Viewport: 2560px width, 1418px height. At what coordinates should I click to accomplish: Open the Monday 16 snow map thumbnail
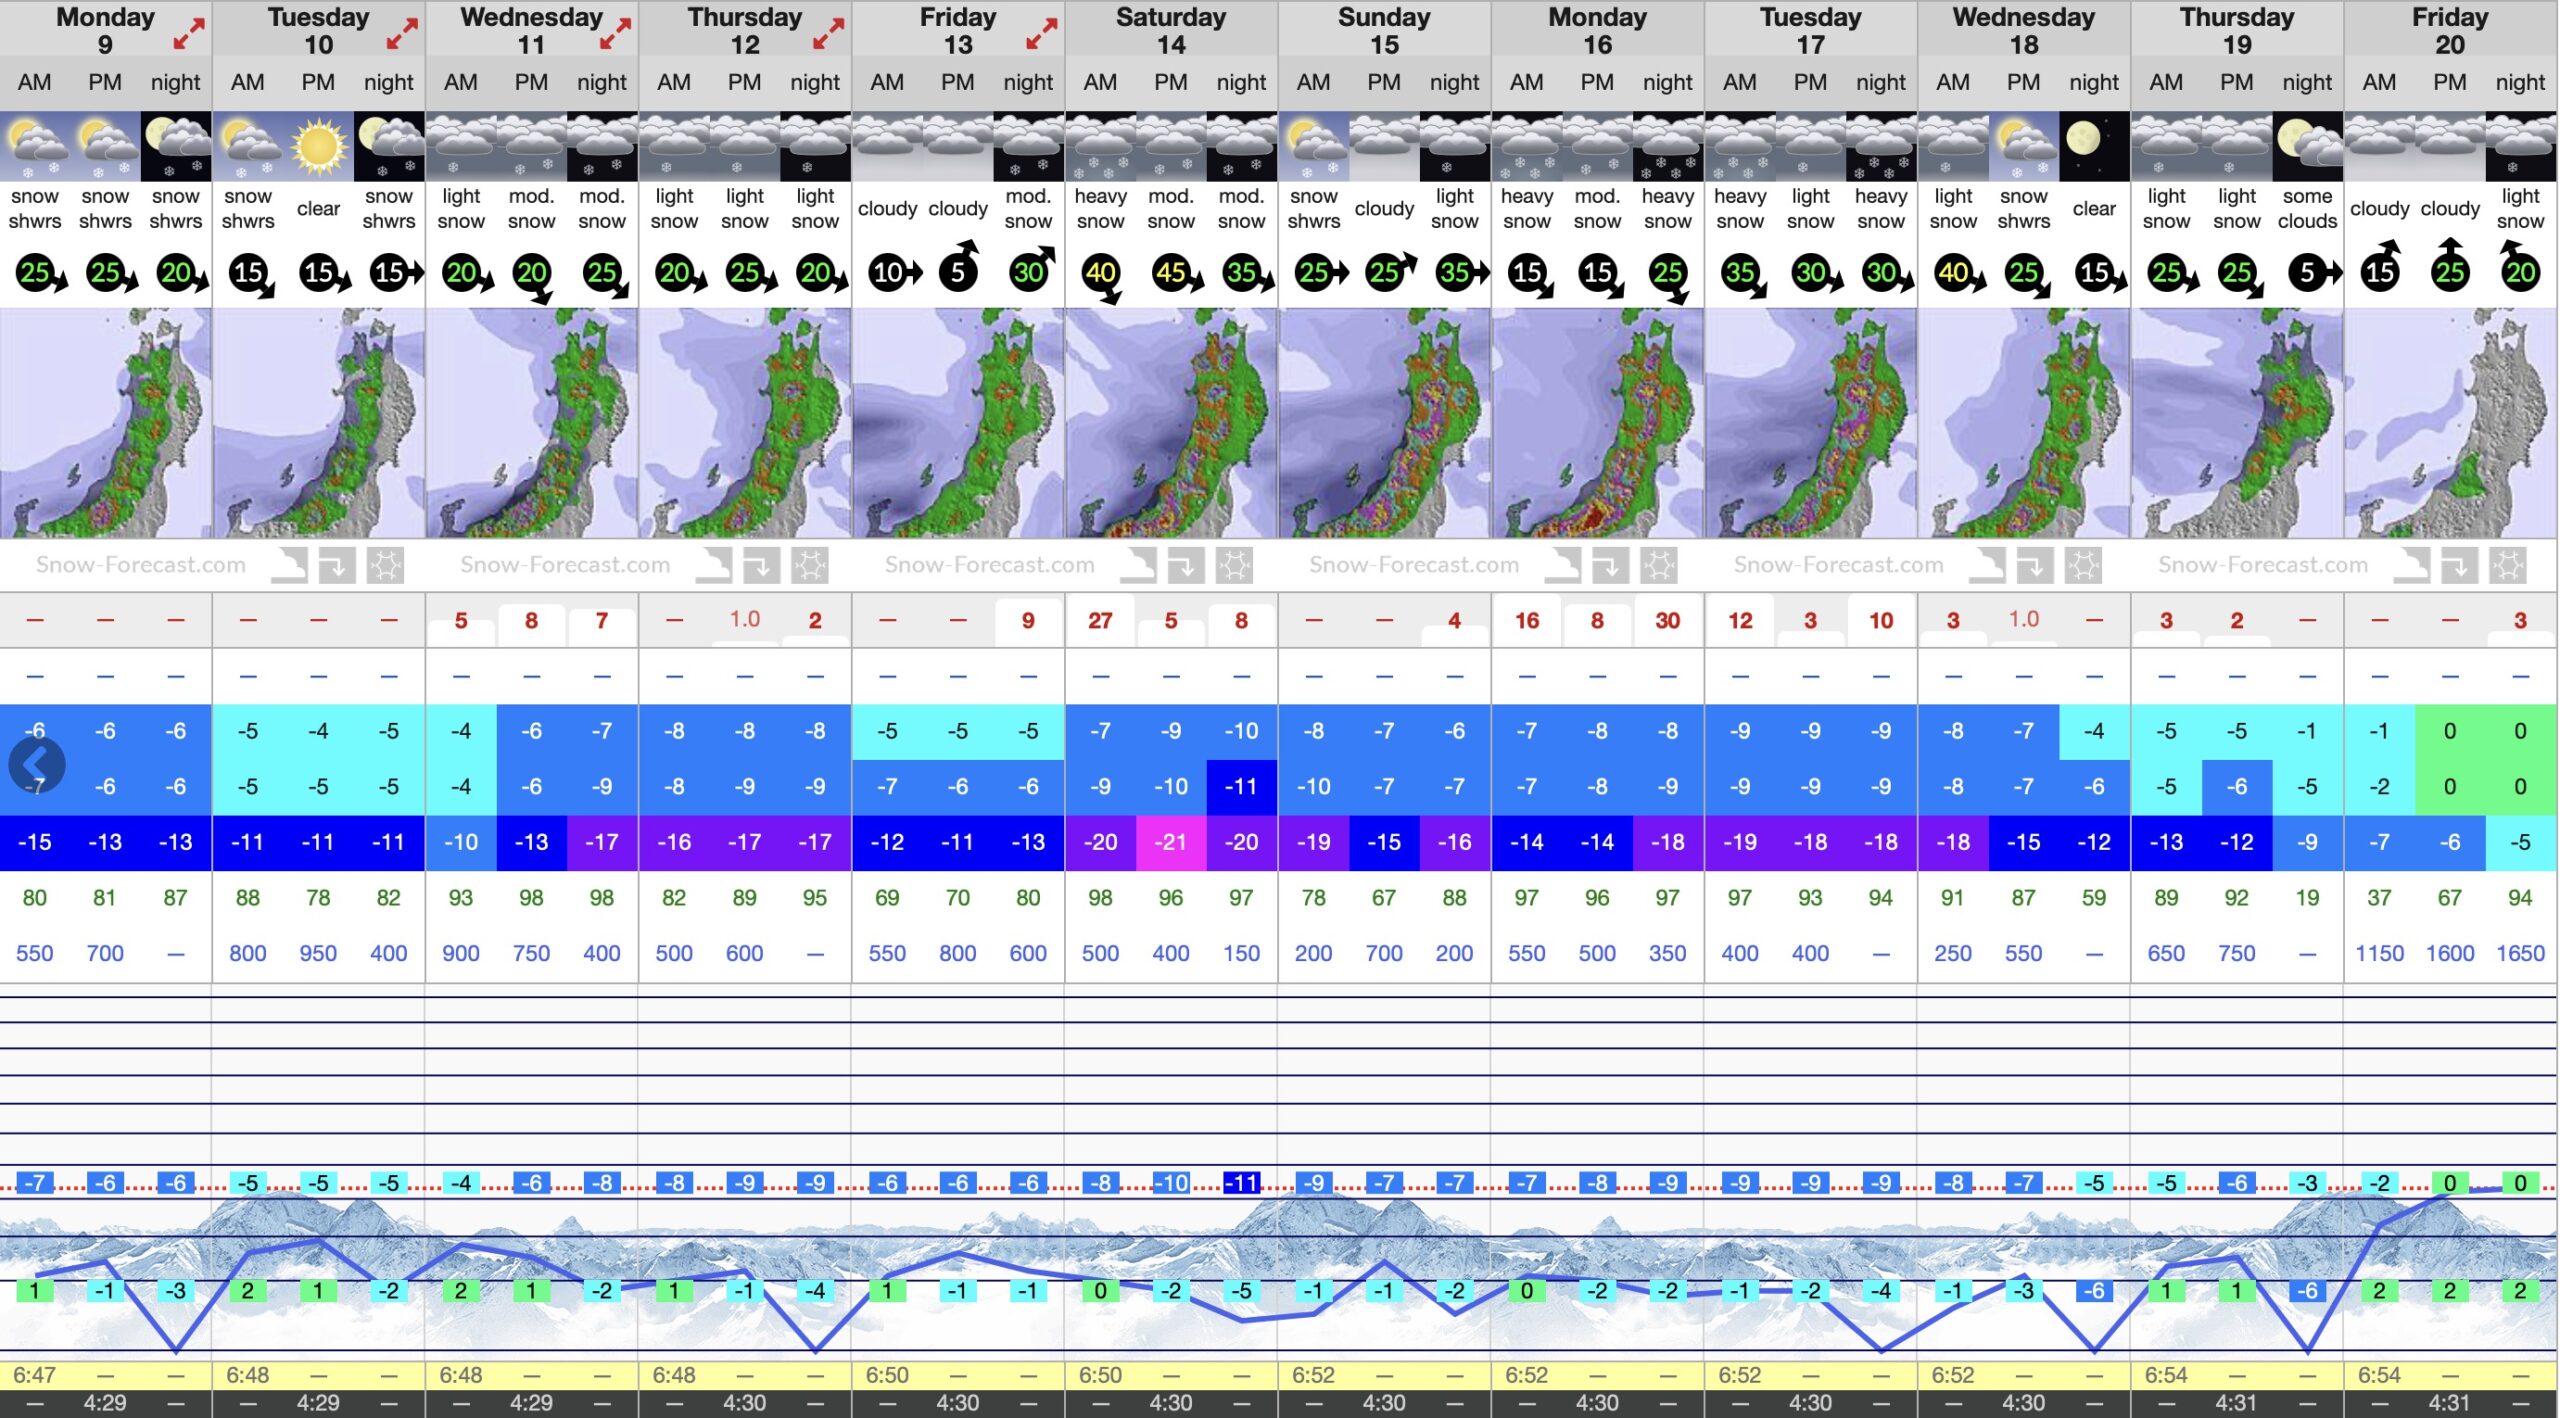click(1597, 422)
